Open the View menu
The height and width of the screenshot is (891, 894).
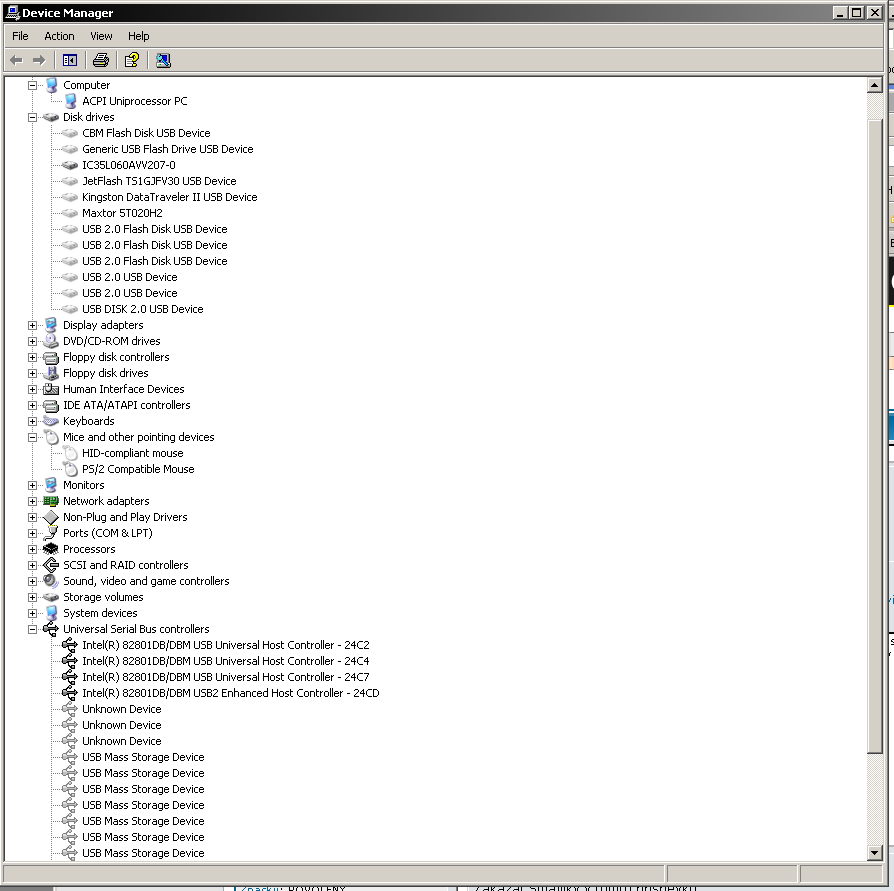pyautogui.click(x=101, y=36)
